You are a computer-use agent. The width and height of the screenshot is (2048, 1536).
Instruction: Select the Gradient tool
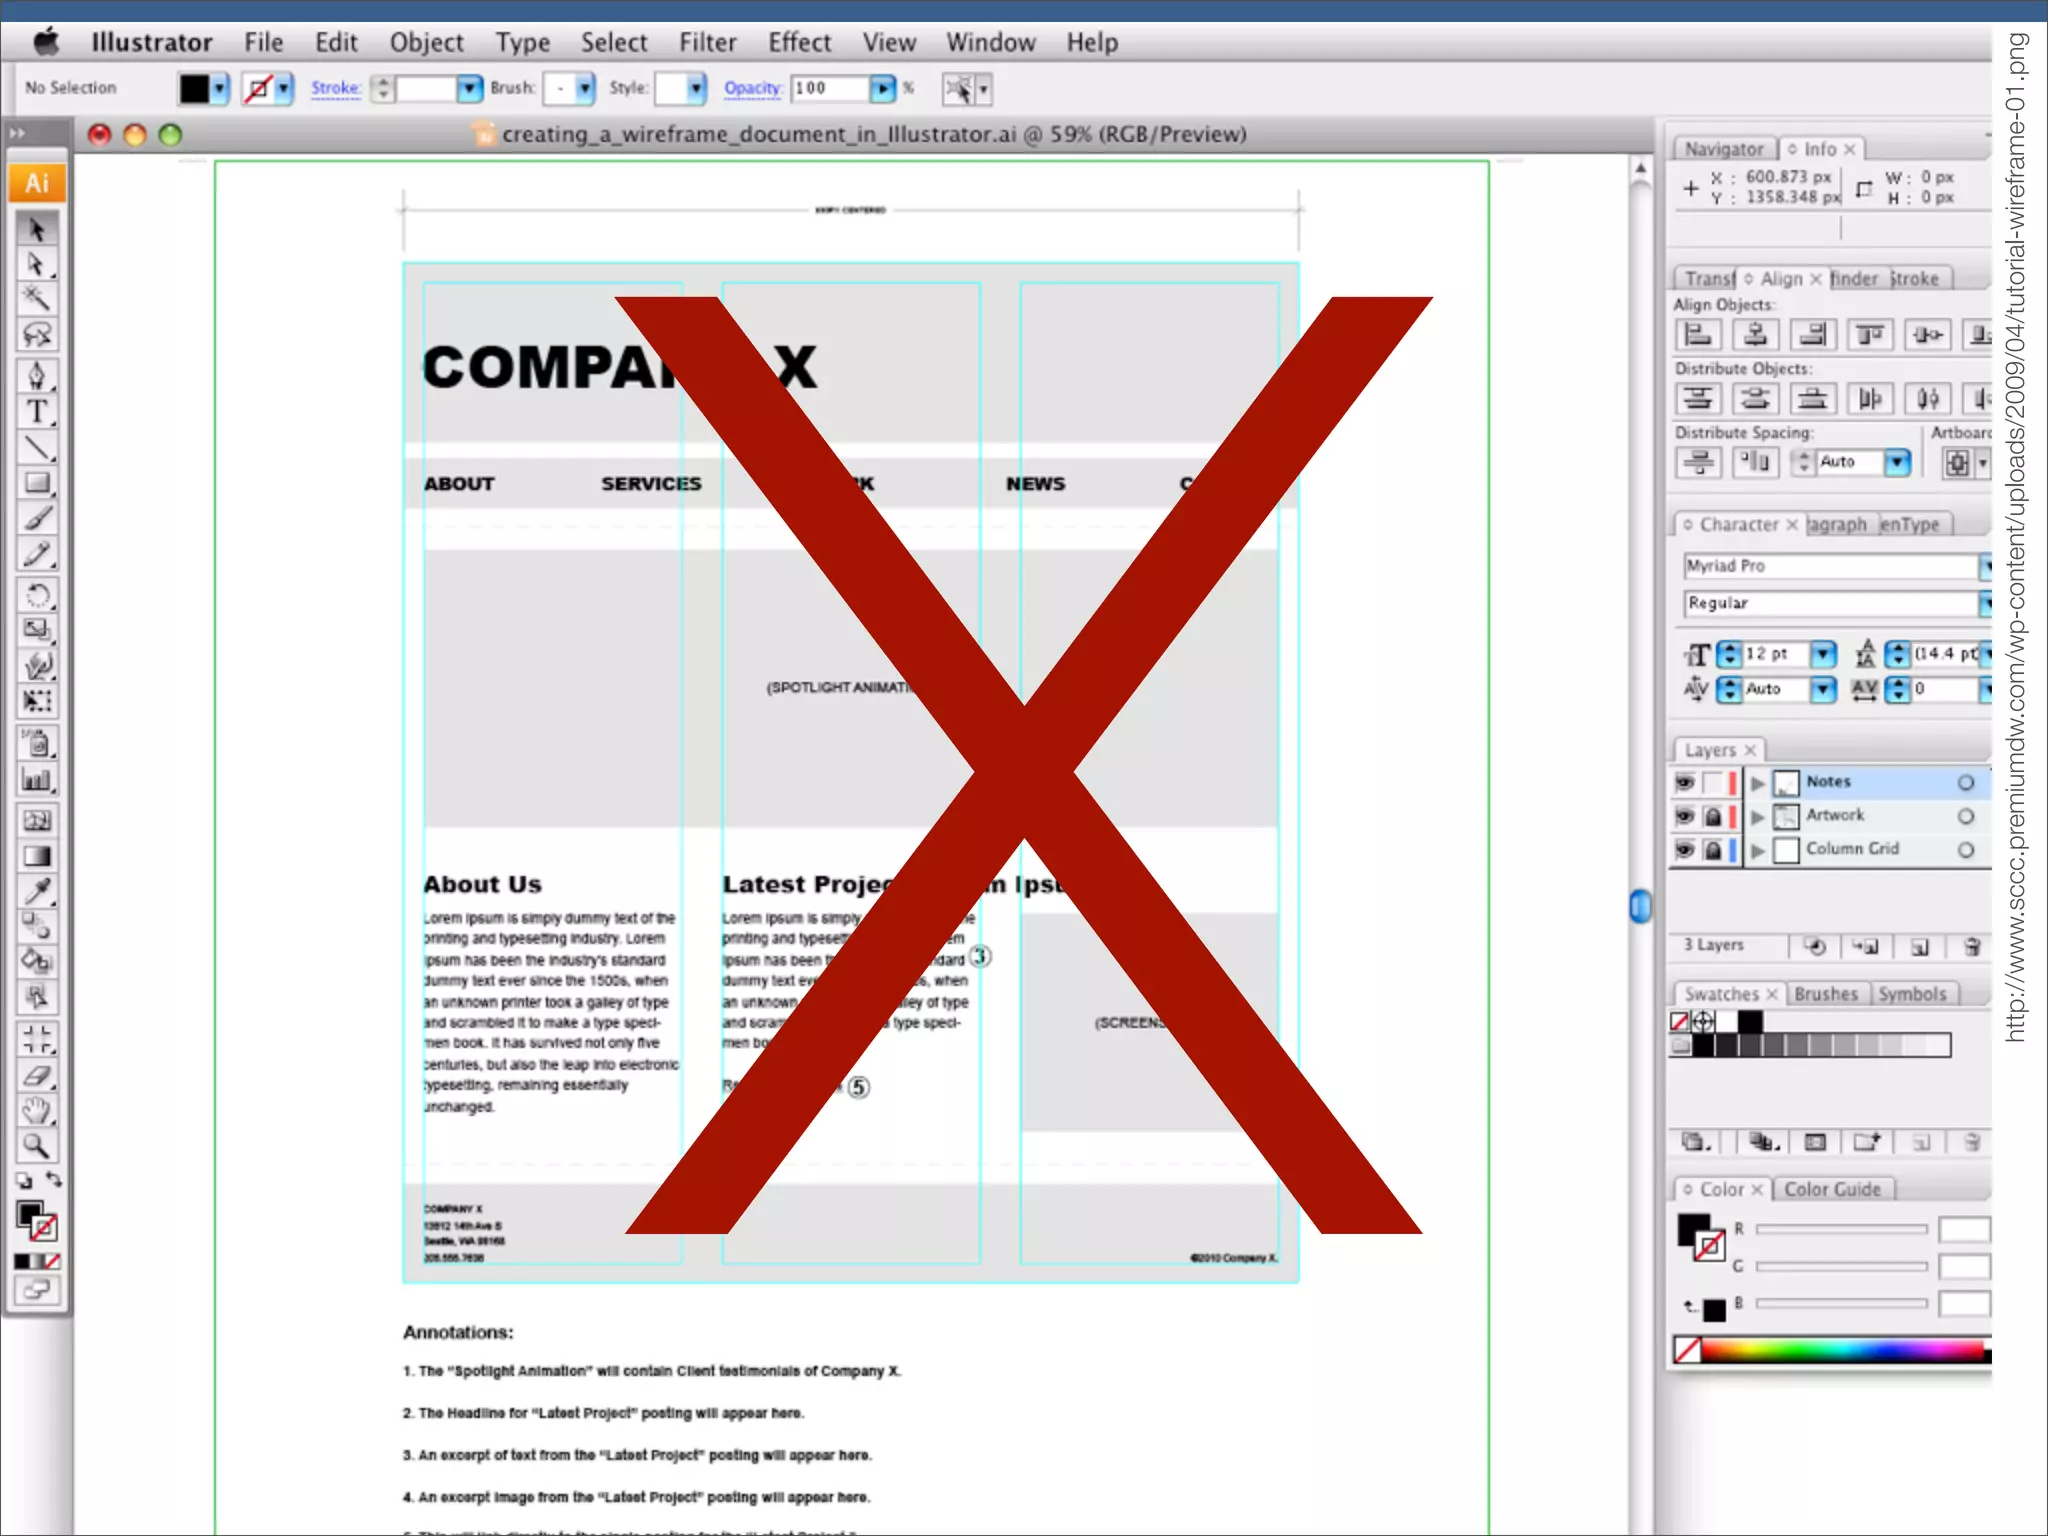click(x=37, y=856)
